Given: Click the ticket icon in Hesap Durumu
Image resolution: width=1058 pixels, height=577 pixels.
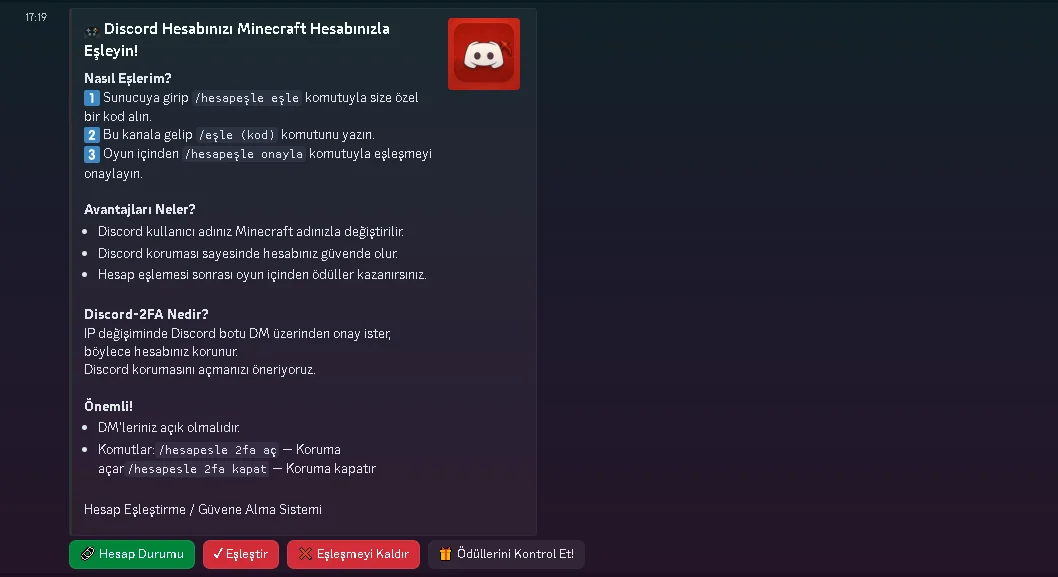Looking at the screenshot, I should pos(88,554).
